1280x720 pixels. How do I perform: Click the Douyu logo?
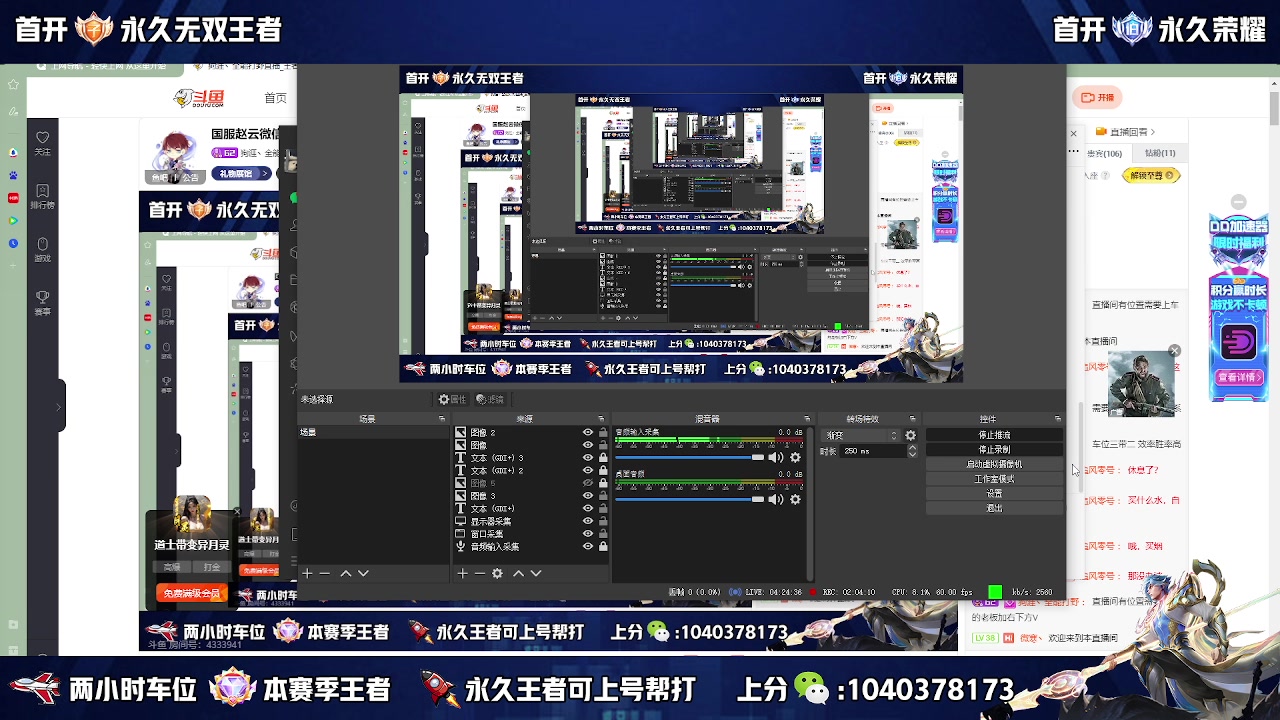[198, 97]
